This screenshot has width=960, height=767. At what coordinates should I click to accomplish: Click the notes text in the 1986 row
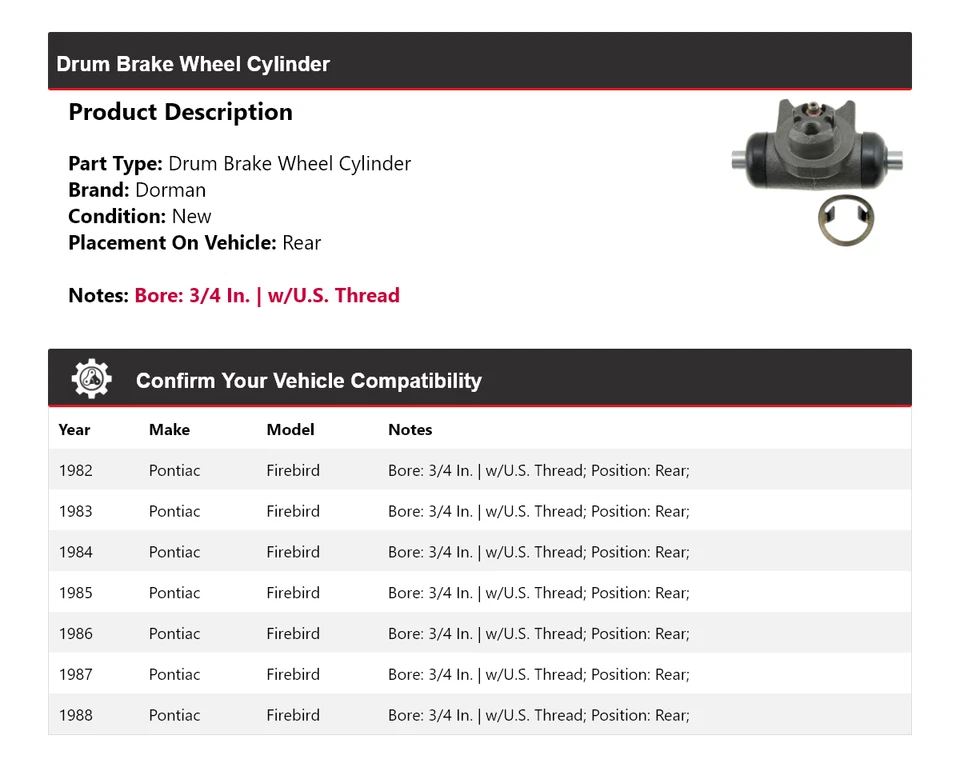pyautogui.click(x=538, y=634)
